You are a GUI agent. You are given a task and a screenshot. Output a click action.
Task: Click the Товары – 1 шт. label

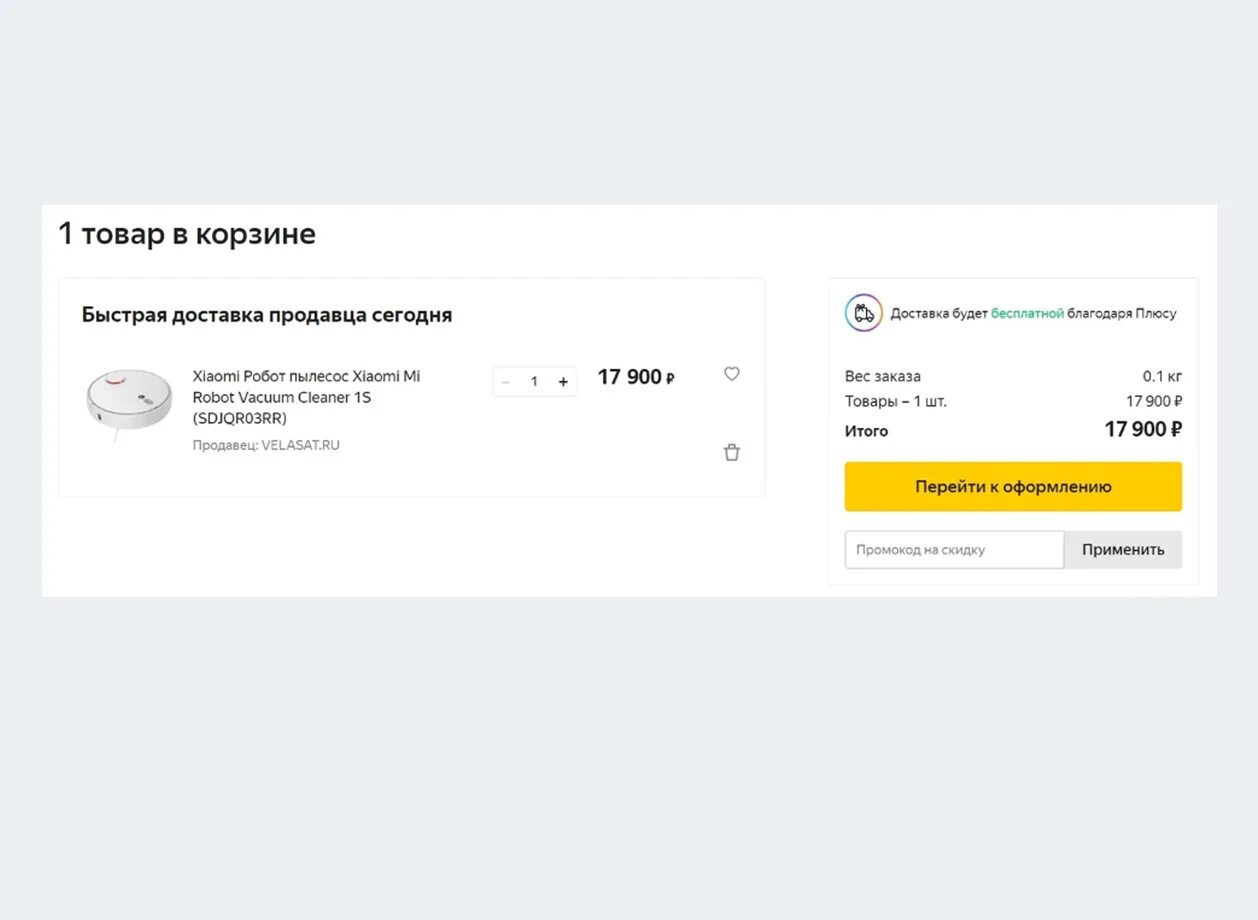[x=896, y=402]
